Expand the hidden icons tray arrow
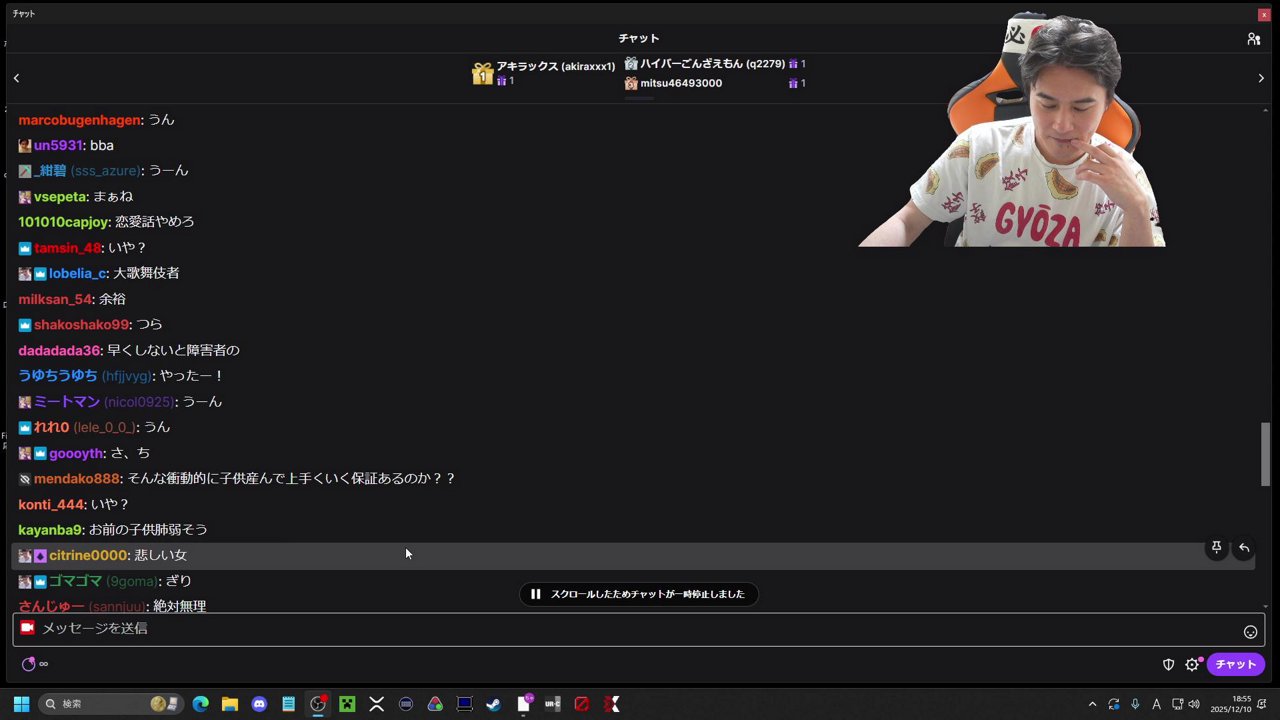The height and width of the screenshot is (720, 1280). pyautogui.click(x=1092, y=703)
